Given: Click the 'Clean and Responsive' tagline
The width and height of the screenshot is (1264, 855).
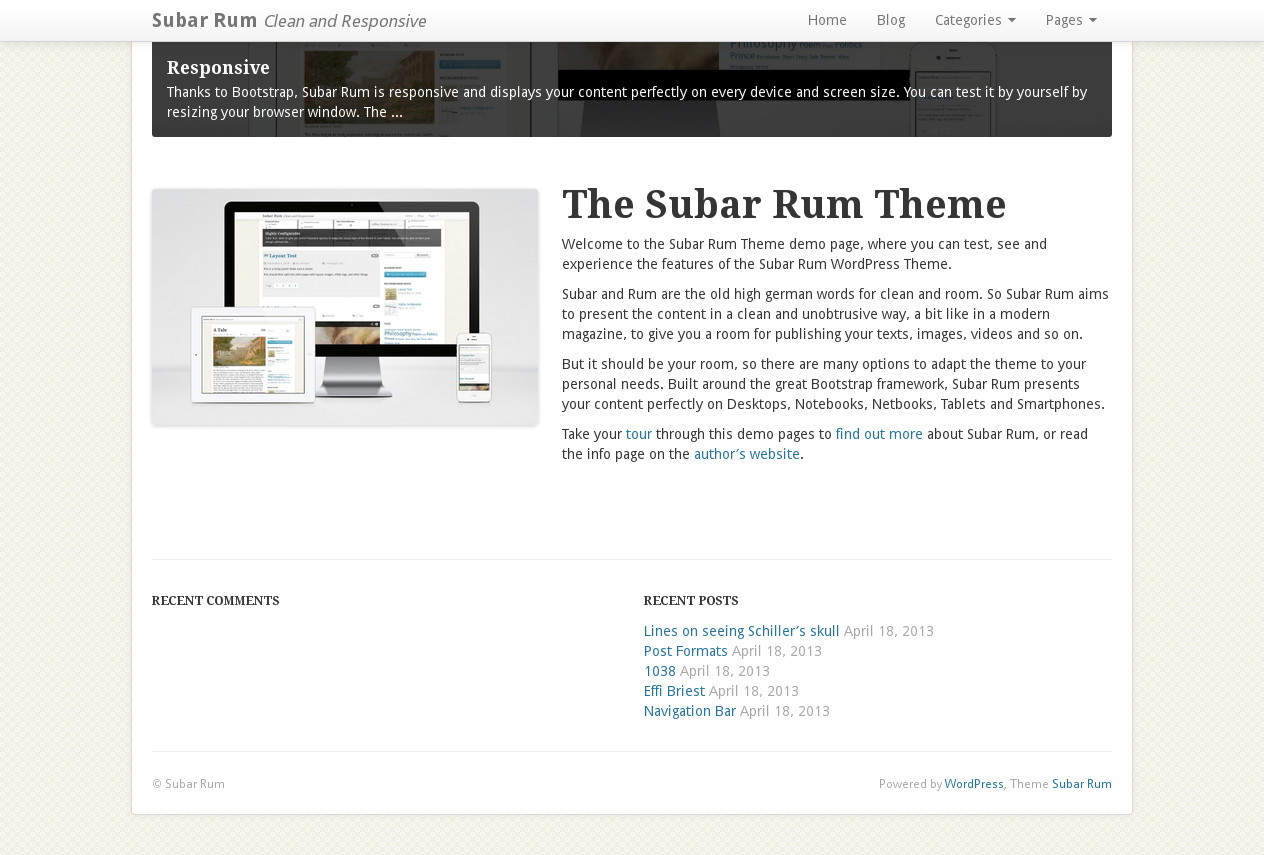Looking at the screenshot, I should [345, 21].
